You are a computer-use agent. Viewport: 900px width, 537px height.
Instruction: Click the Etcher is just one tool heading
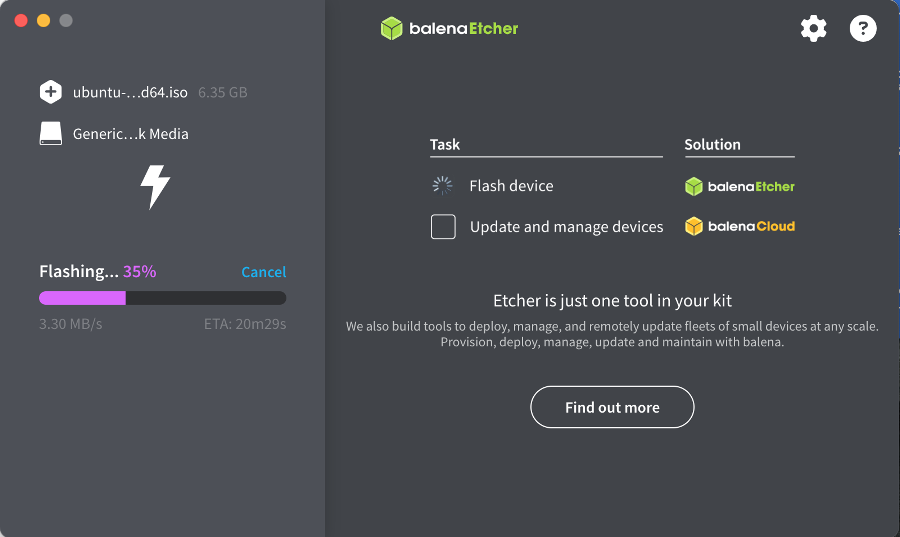tap(612, 301)
